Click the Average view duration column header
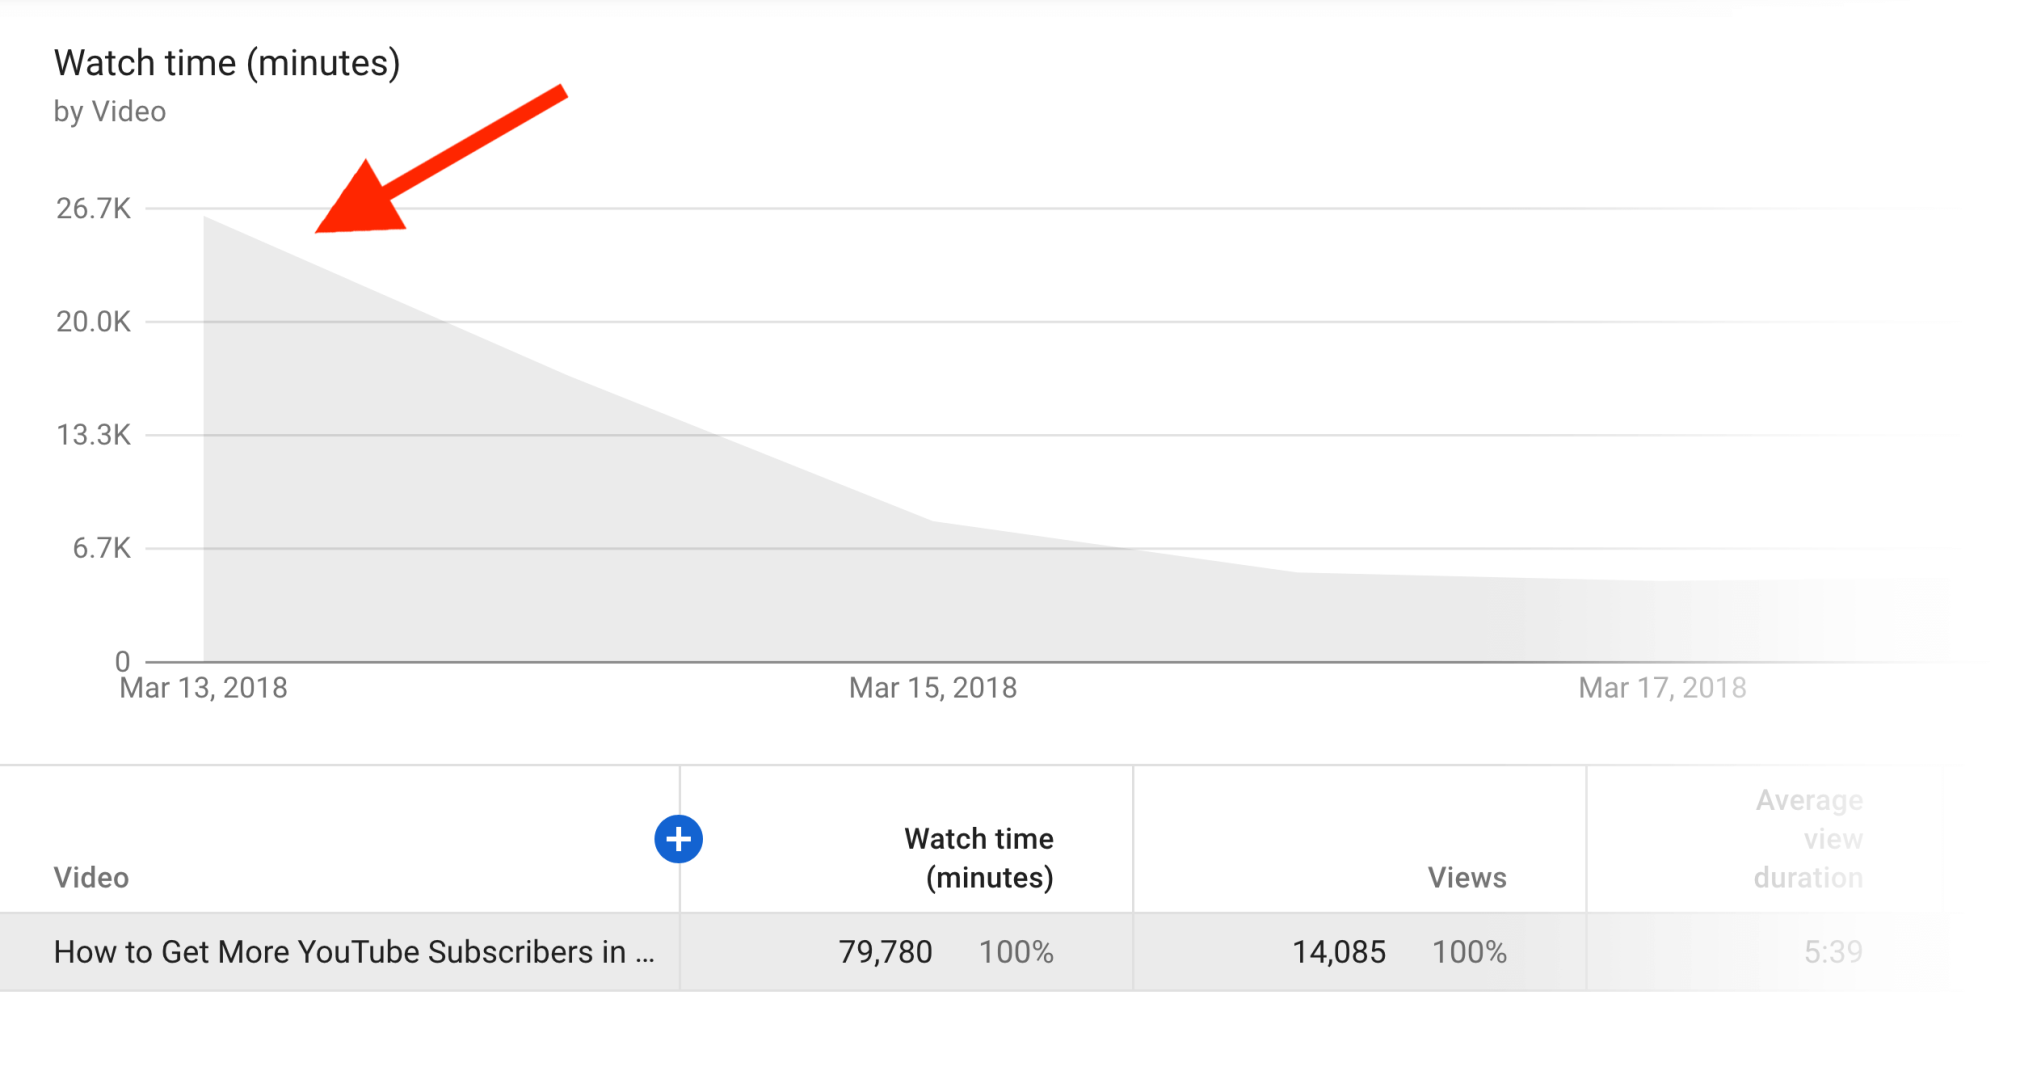 pyautogui.click(x=1807, y=839)
